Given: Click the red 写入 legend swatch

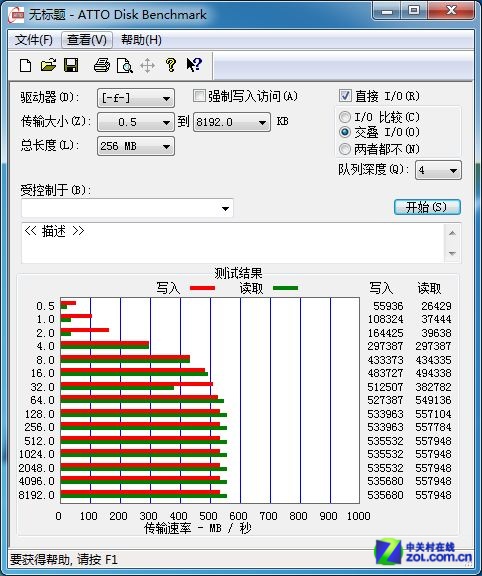Looking at the screenshot, I should pyautogui.click(x=202, y=288).
